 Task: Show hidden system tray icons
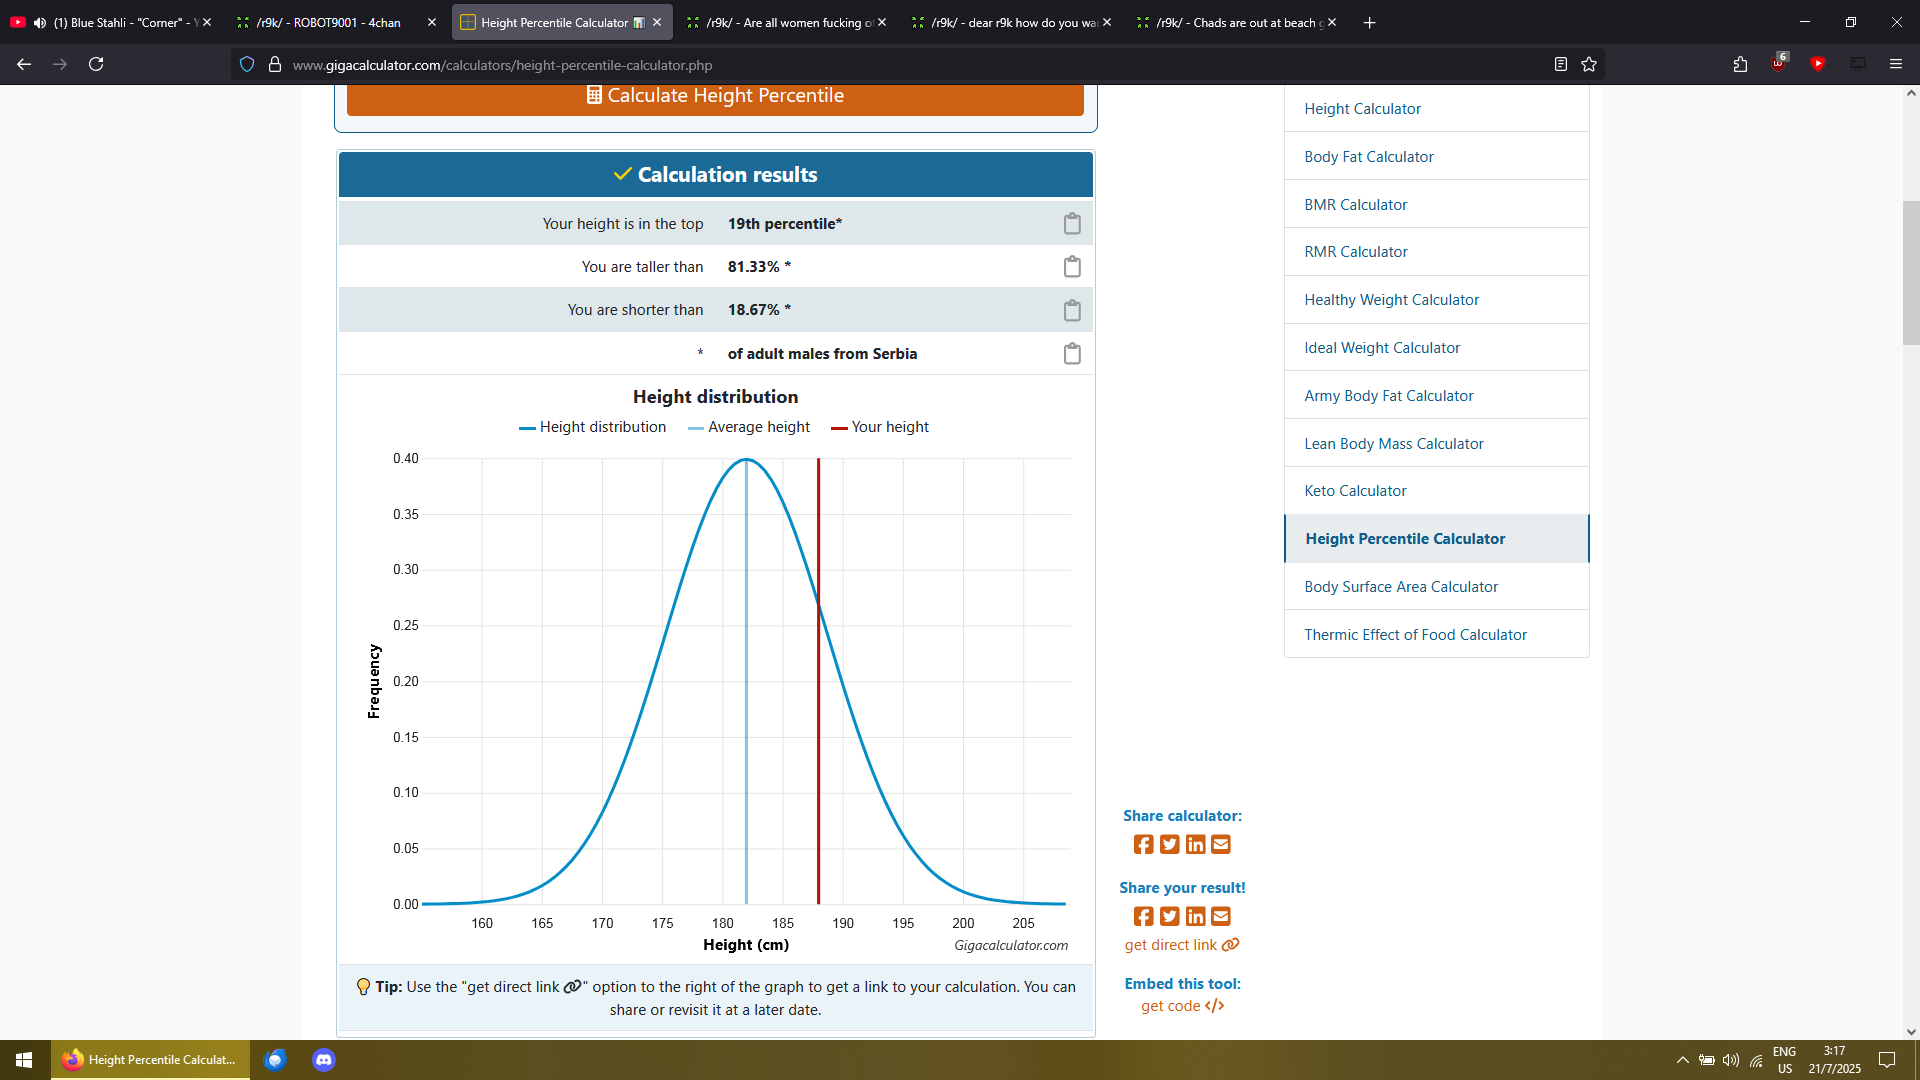1682,1060
